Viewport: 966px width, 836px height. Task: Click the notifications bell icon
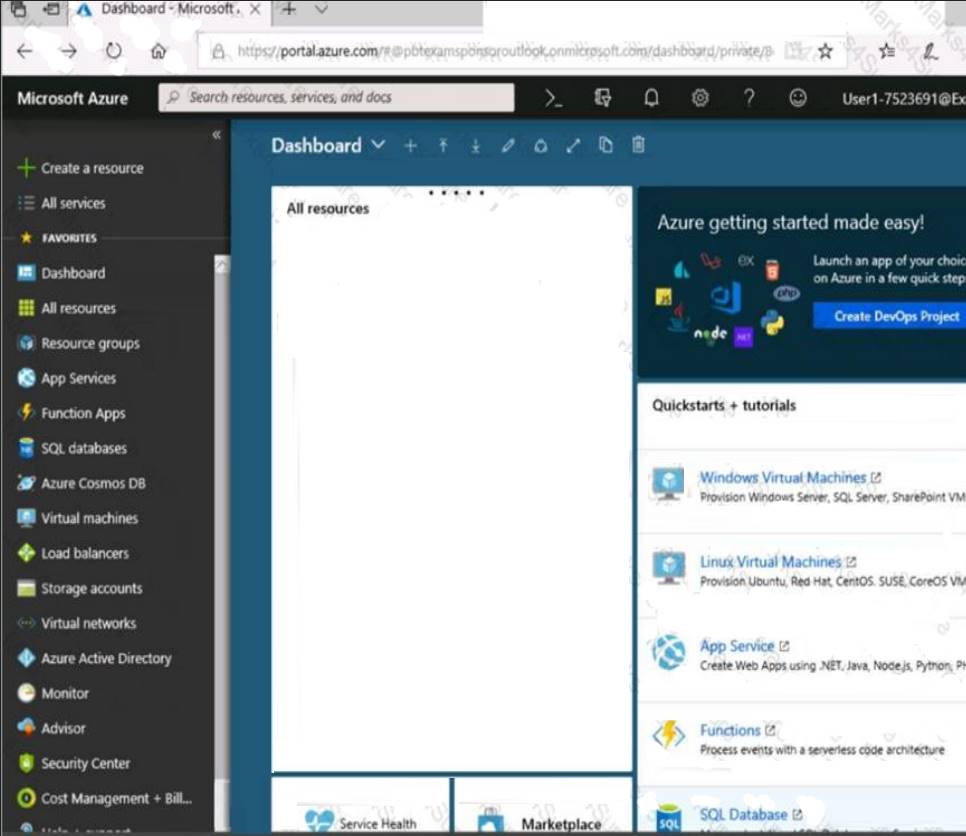(x=651, y=98)
